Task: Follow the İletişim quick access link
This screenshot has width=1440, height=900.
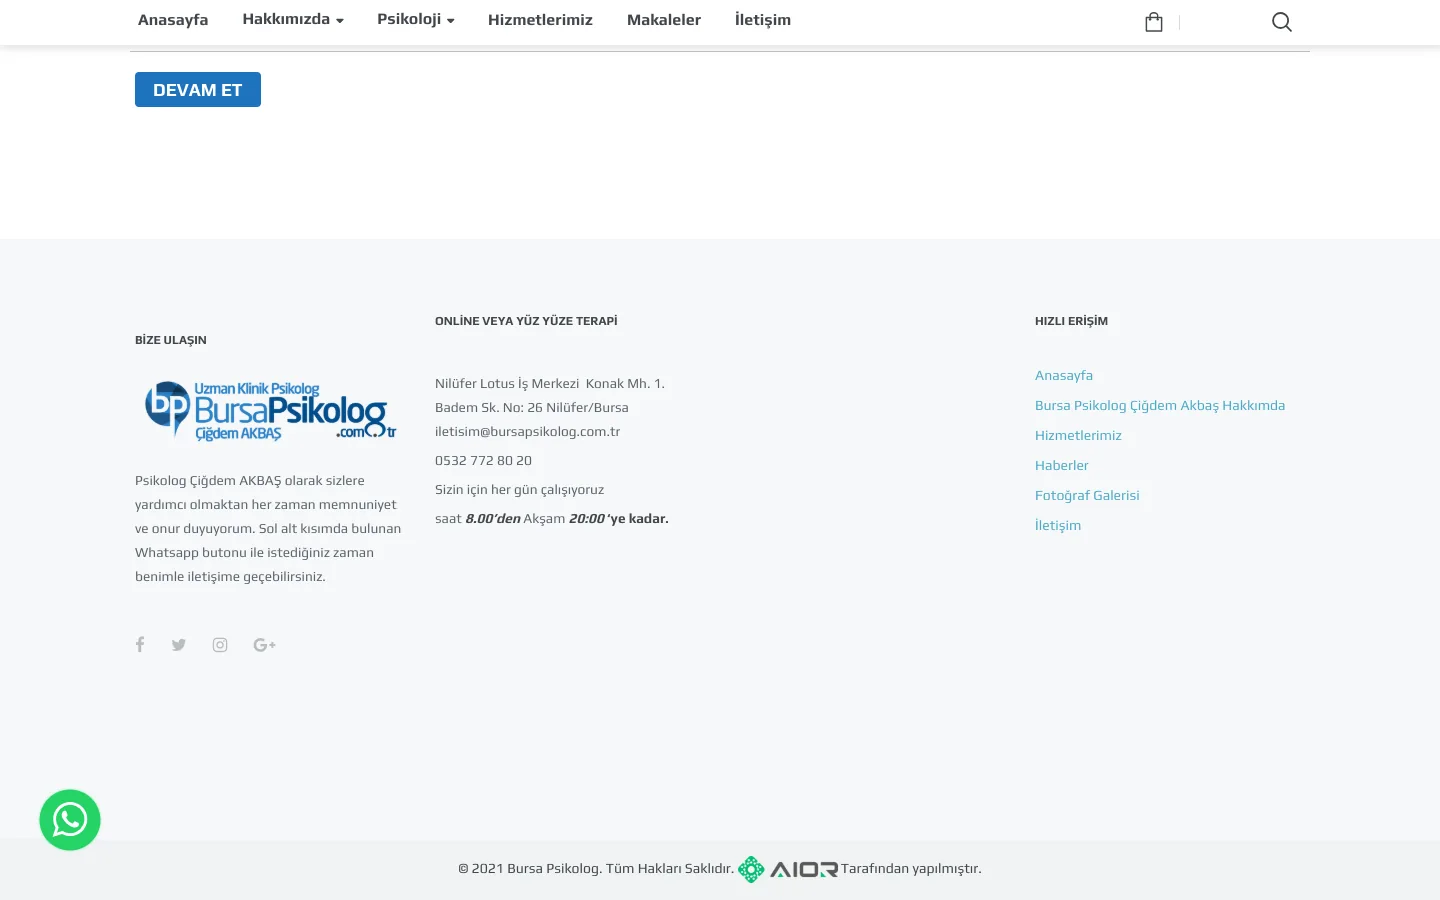Action: pyautogui.click(x=1058, y=526)
